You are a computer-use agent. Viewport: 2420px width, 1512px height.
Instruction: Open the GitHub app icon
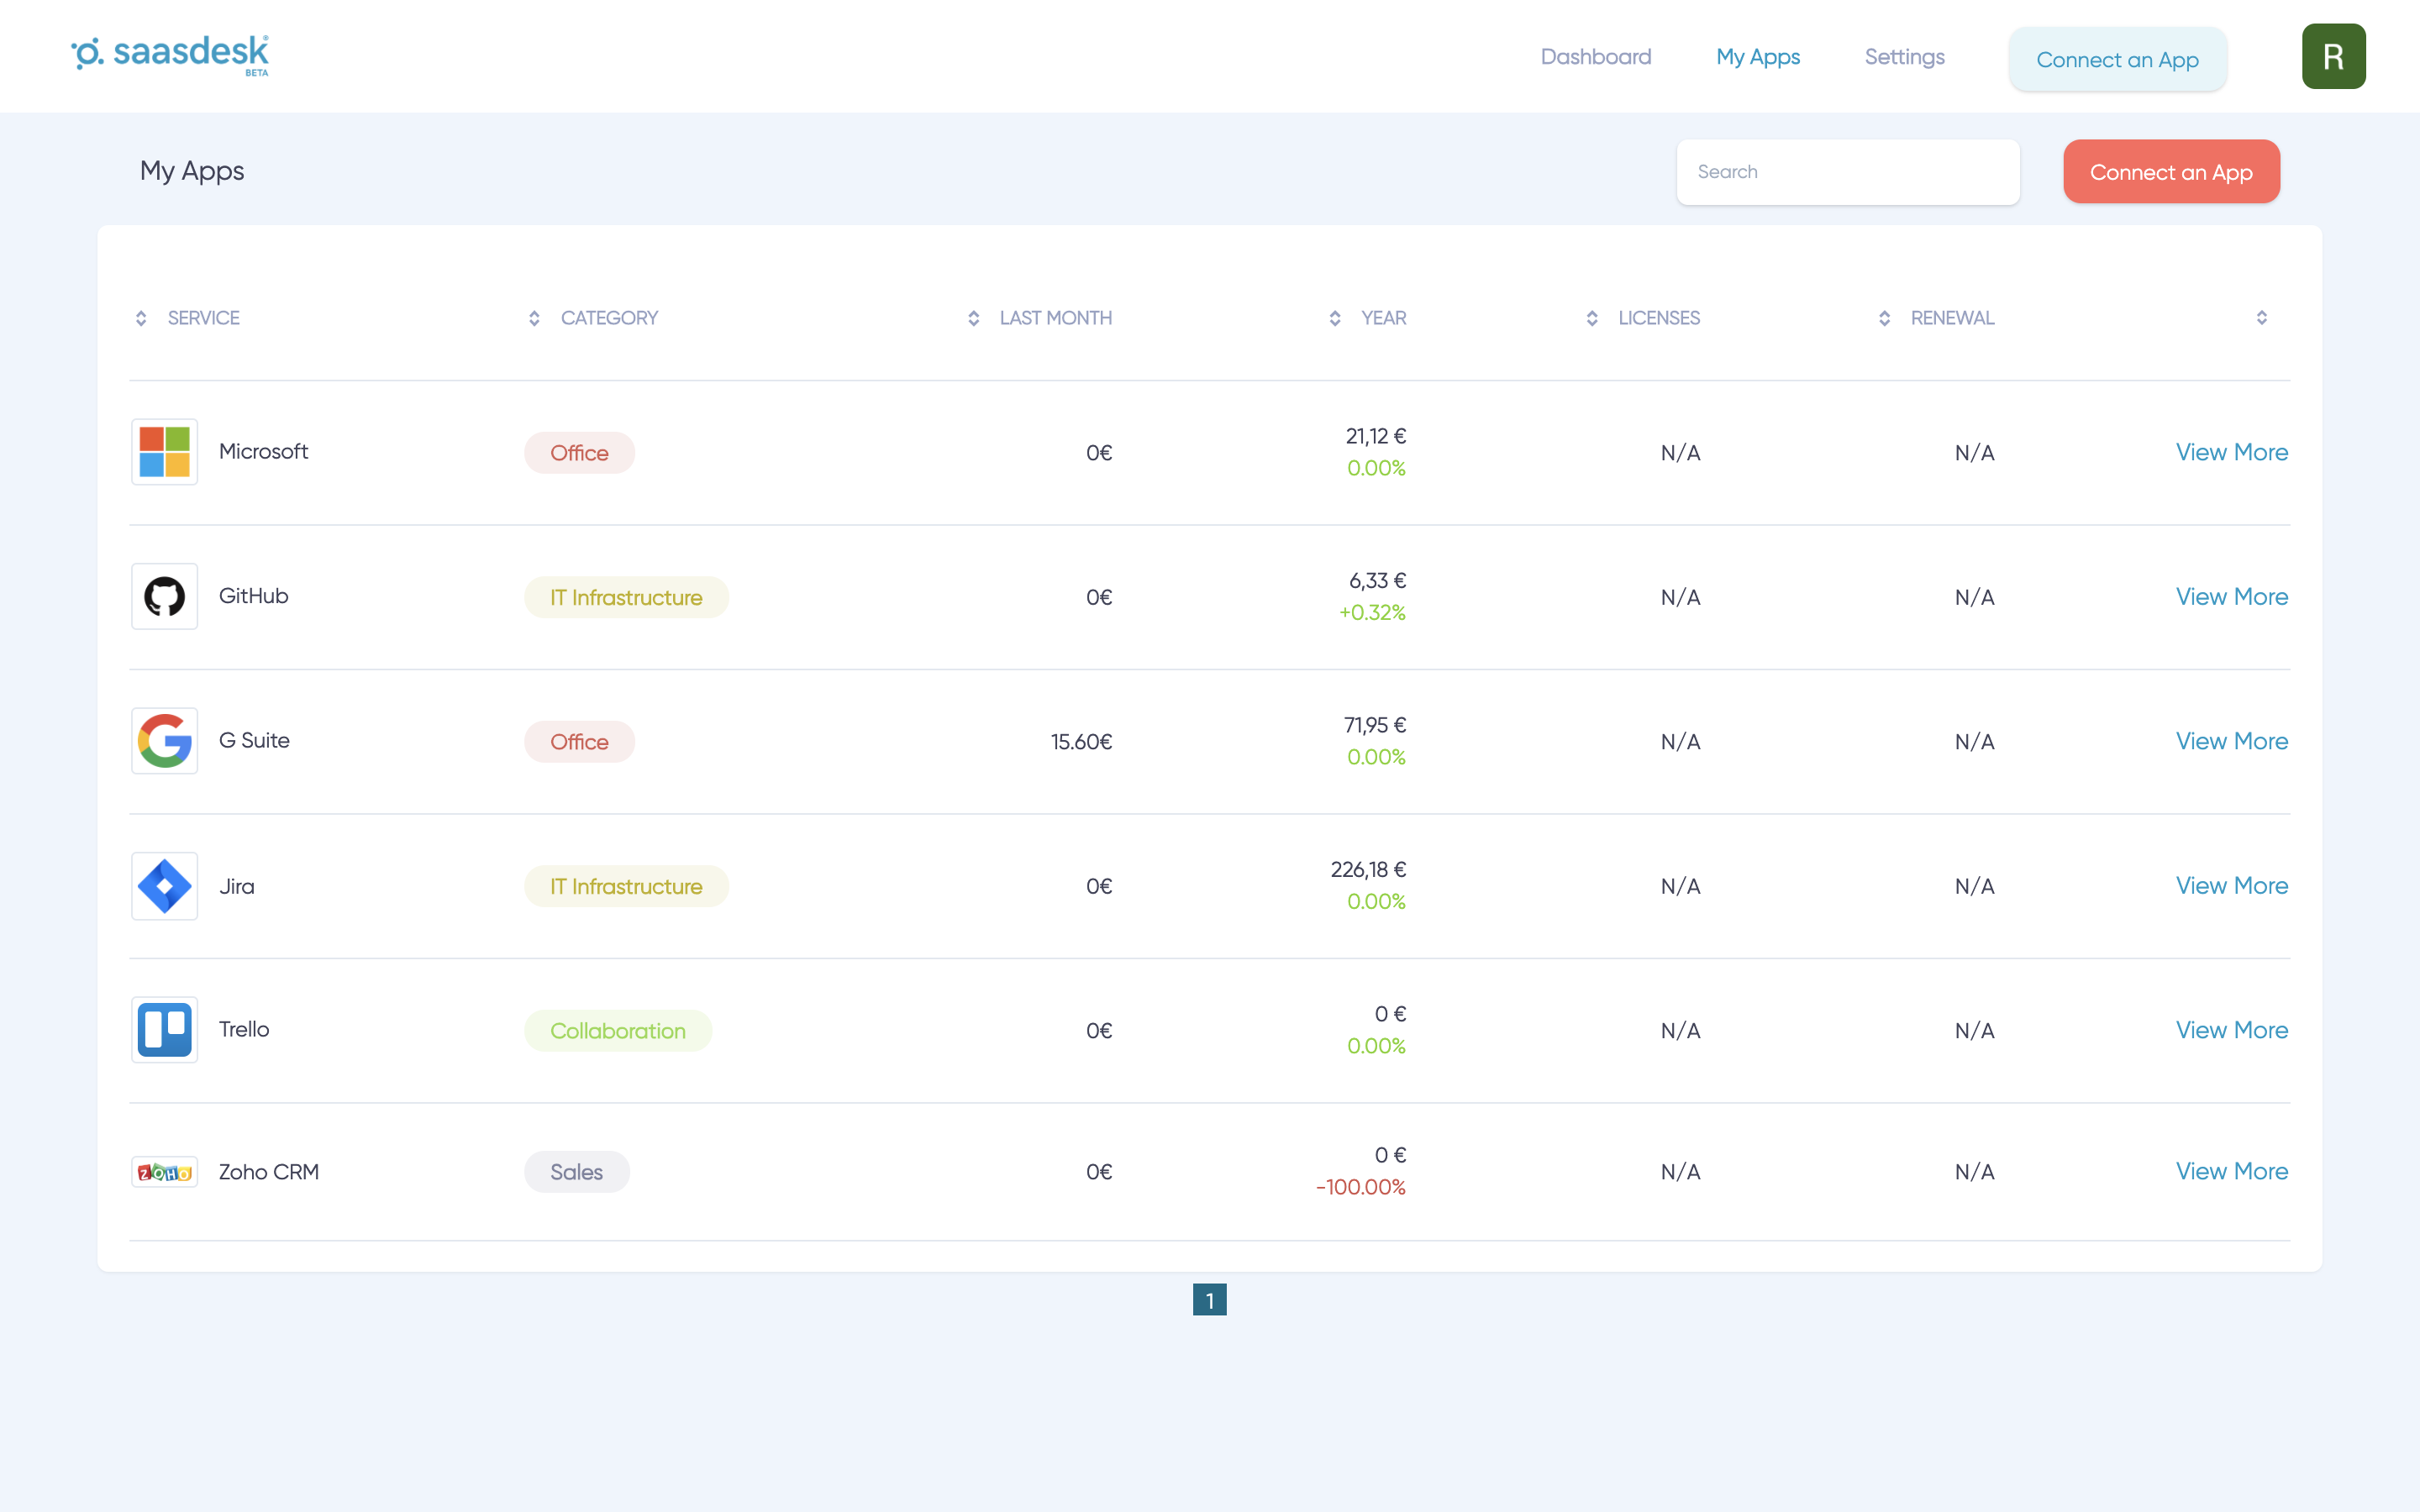pos(165,596)
